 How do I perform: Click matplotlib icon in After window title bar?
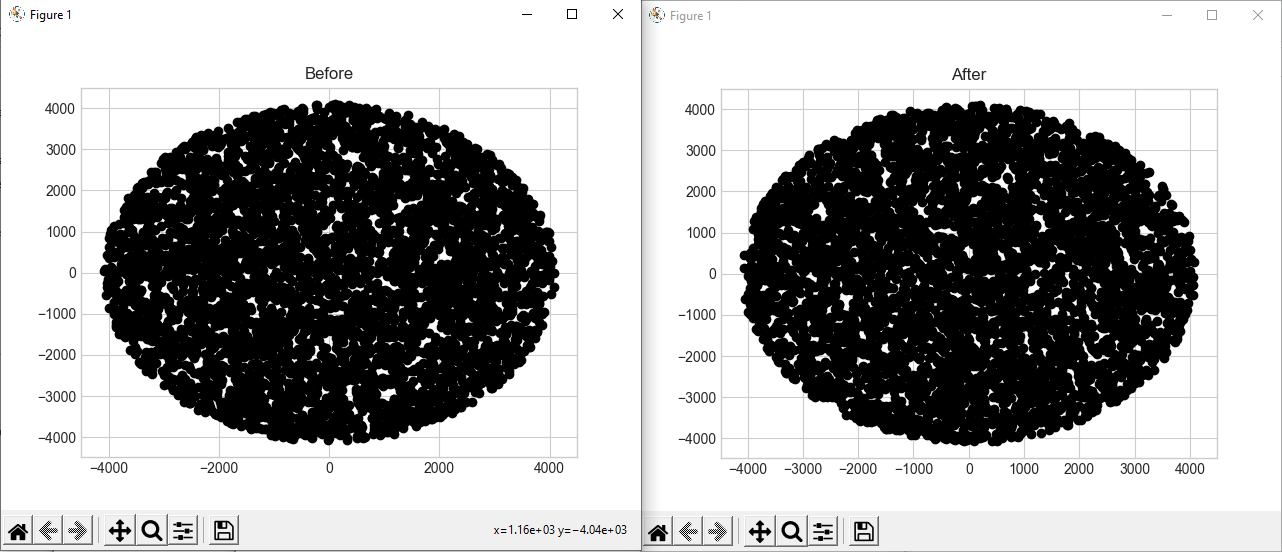pos(657,15)
